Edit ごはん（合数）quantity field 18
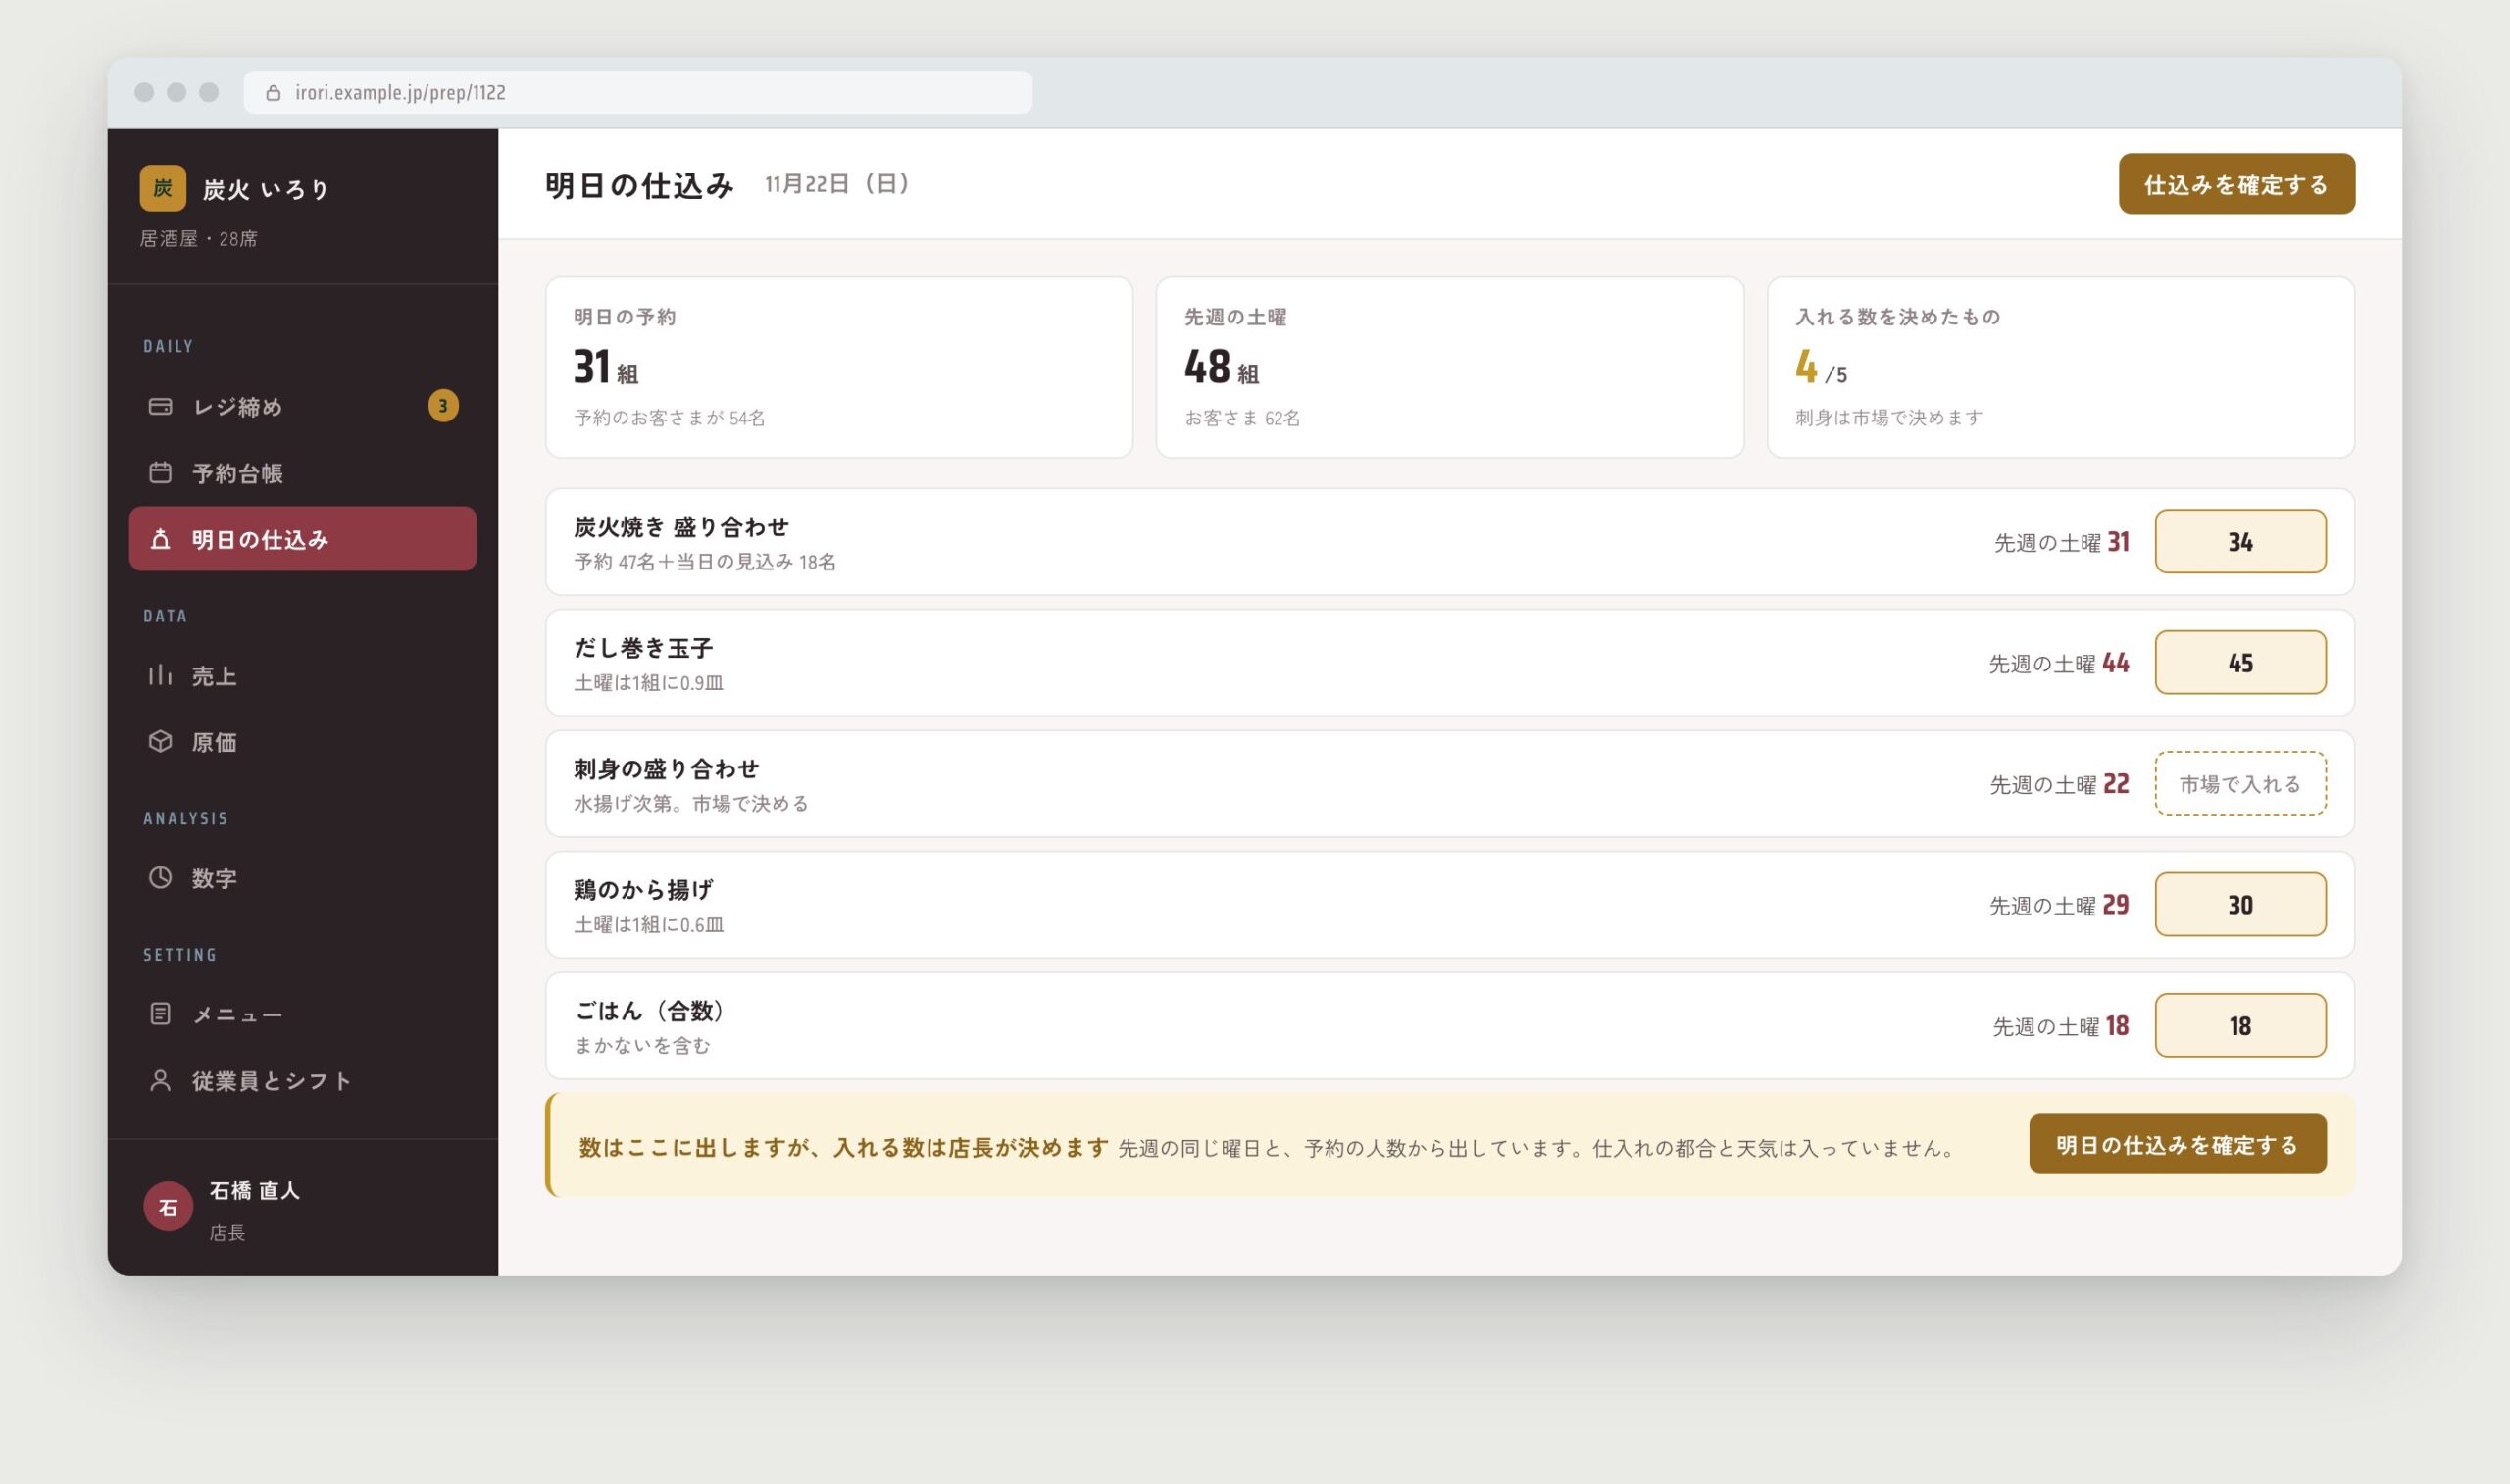Viewport: 2510px width, 1484px height. click(x=2240, y=1025)
